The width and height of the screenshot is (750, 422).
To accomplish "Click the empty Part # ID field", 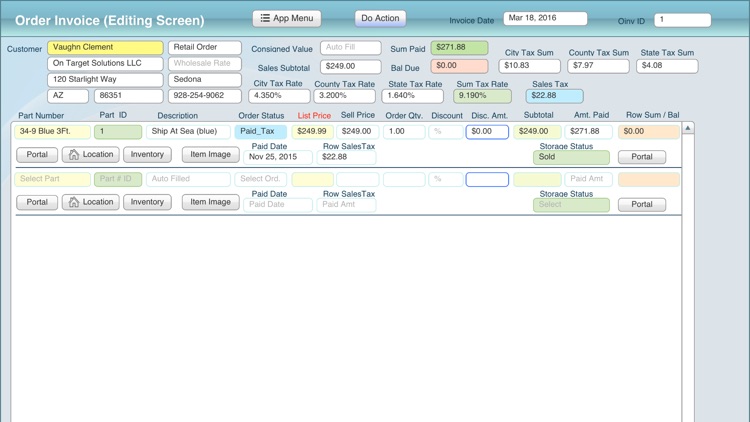I will (x=118, y=179).
